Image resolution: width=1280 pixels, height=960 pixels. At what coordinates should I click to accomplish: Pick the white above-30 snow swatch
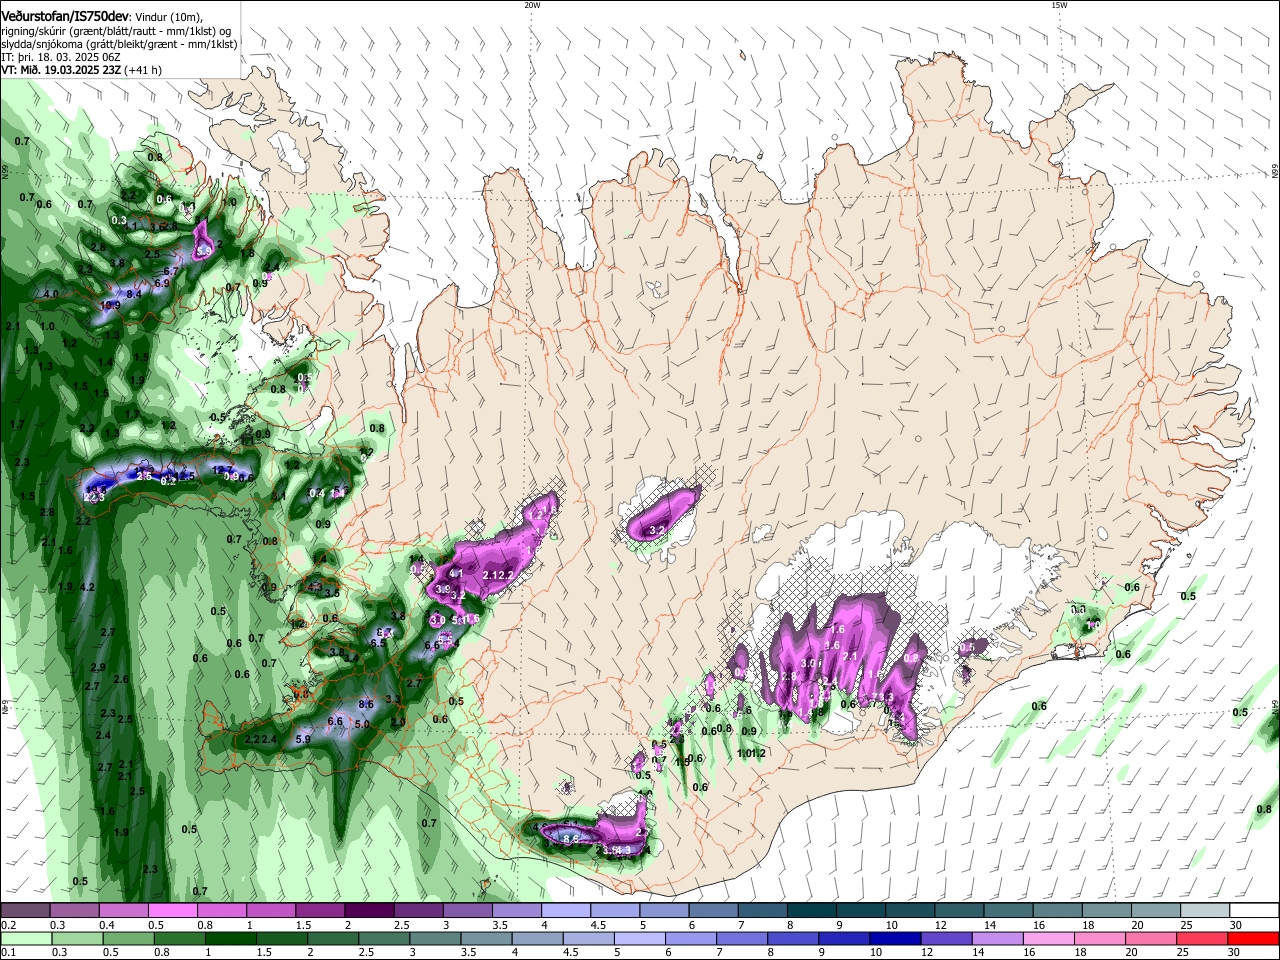pos(1255,911)
